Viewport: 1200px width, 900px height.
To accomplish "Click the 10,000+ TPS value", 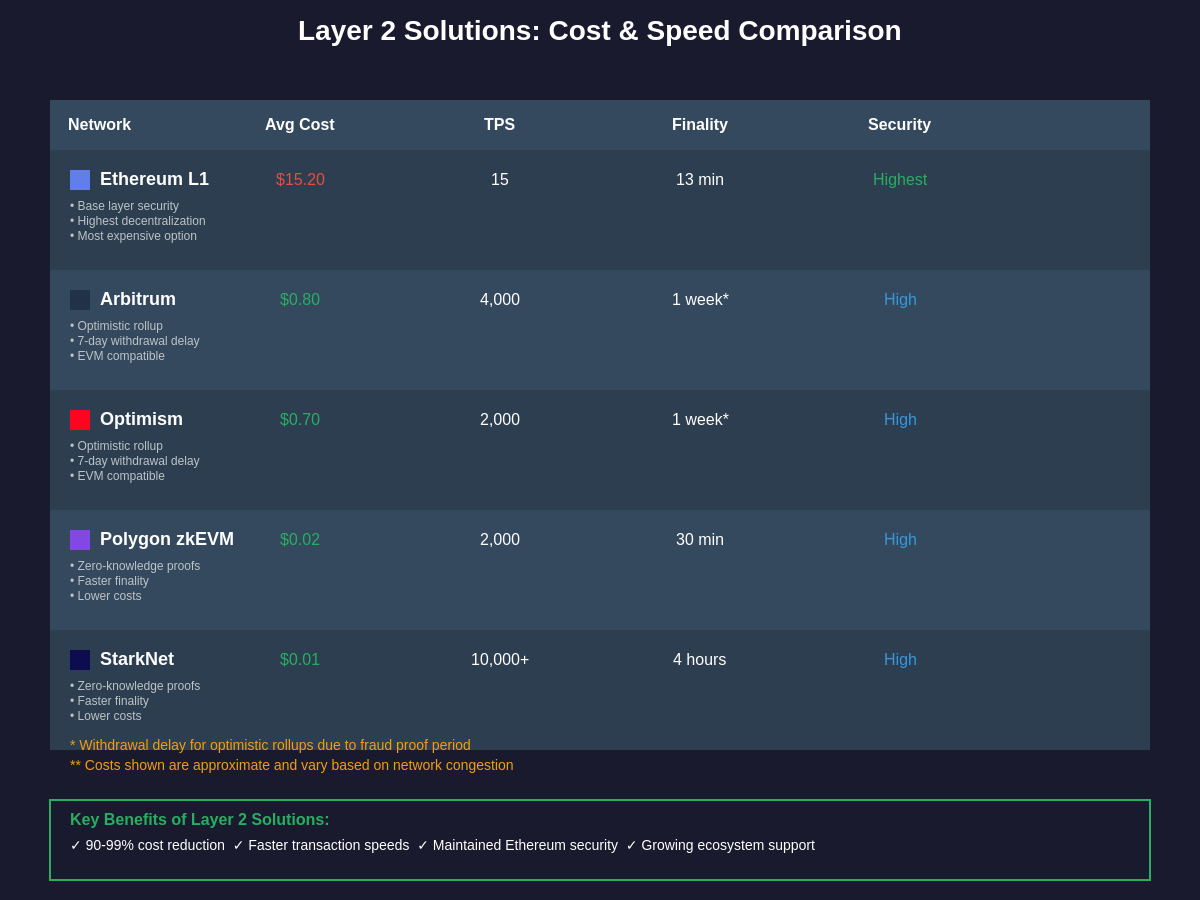I will (500, 660).
